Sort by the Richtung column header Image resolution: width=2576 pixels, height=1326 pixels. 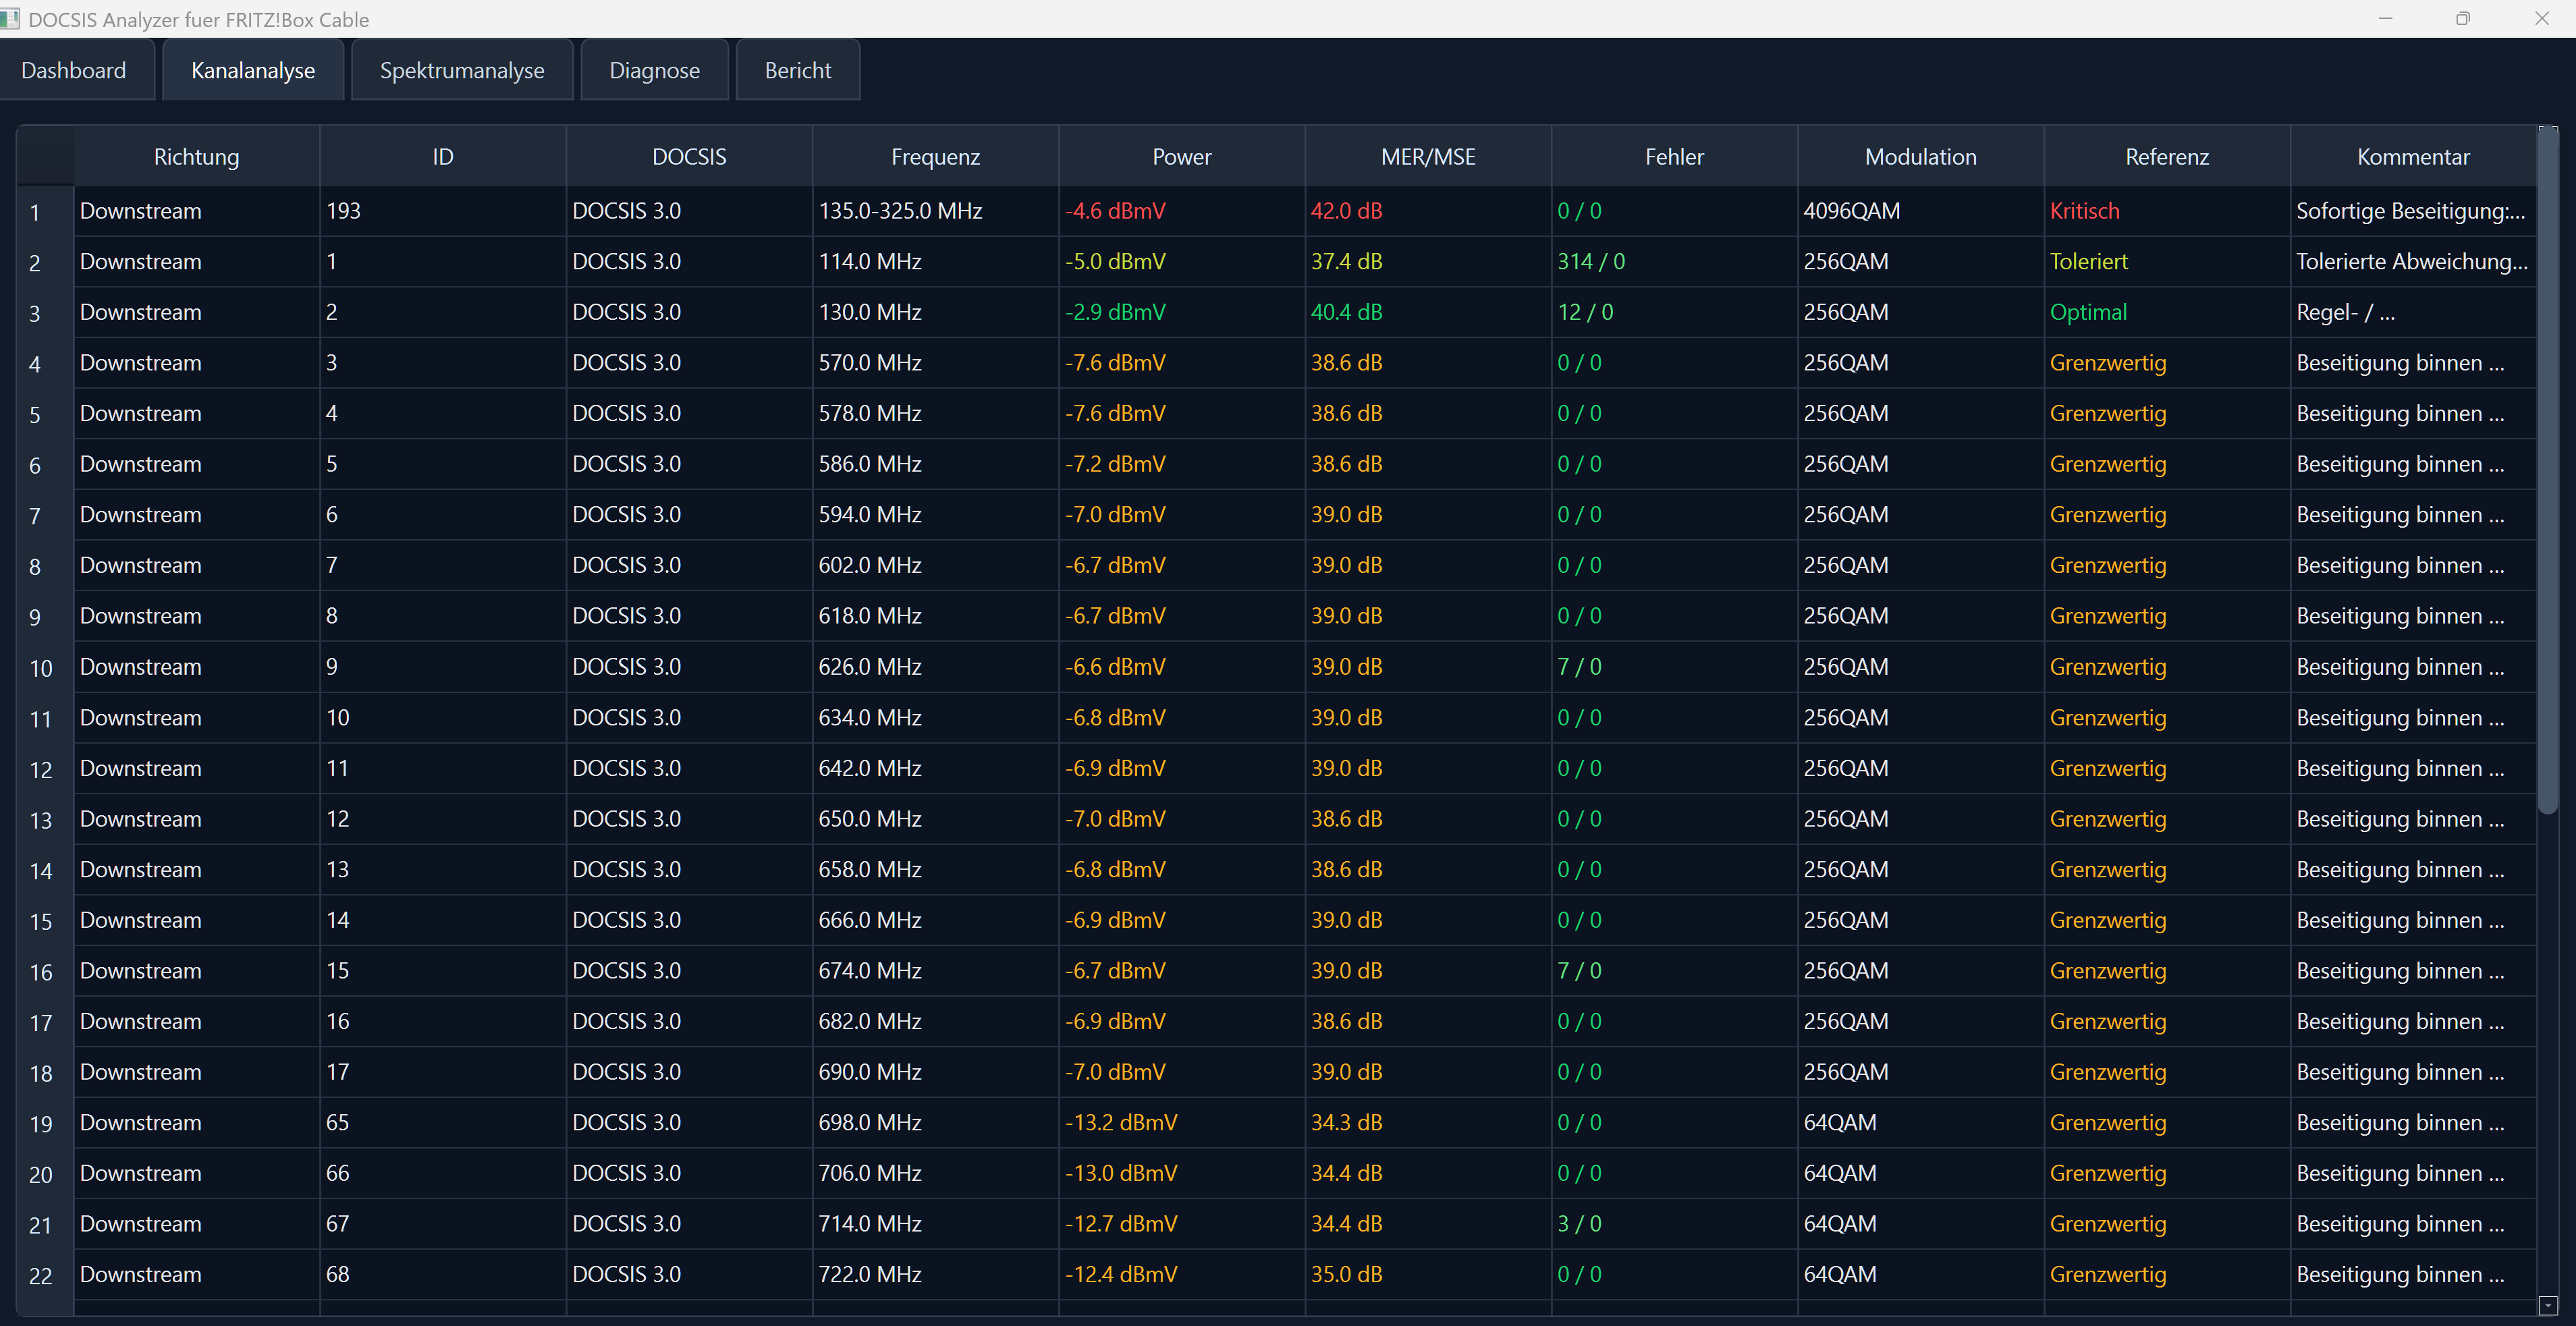point(197,156)
